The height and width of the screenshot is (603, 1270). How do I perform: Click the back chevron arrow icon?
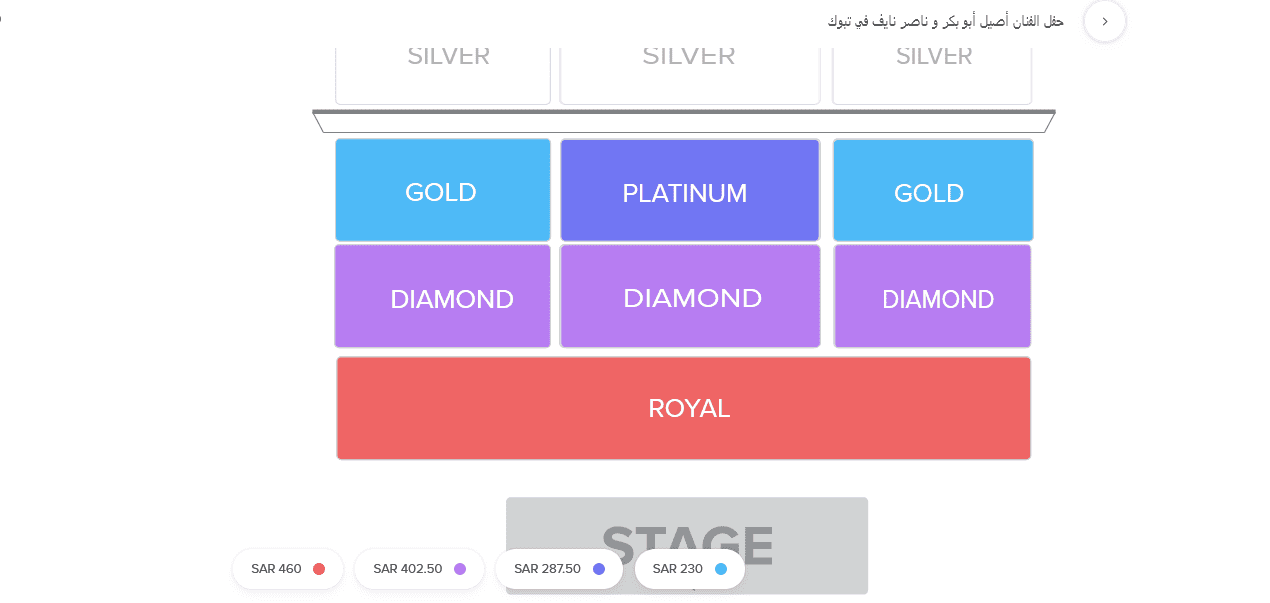pyautogui.click(x=1105, y=21)
